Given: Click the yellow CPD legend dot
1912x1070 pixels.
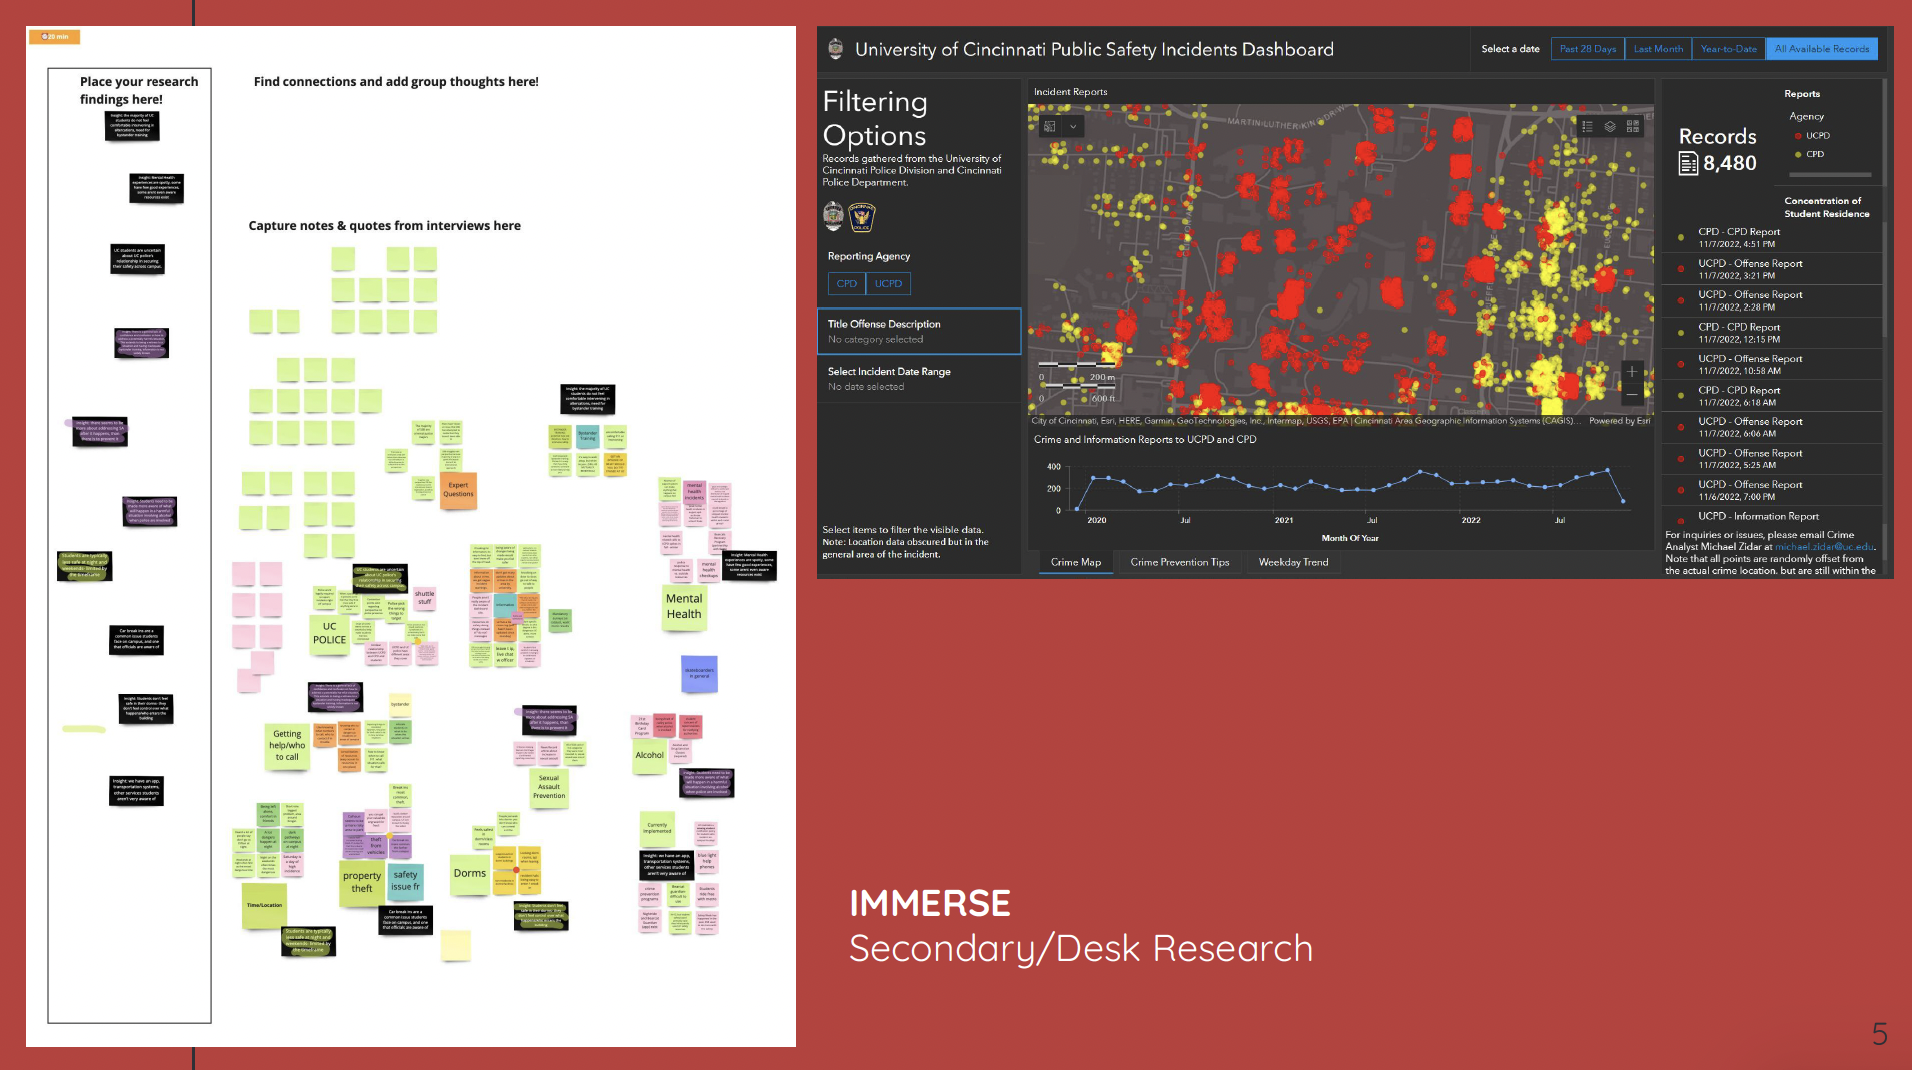Looking at the screenshot, I should [x=1798, y=155].
